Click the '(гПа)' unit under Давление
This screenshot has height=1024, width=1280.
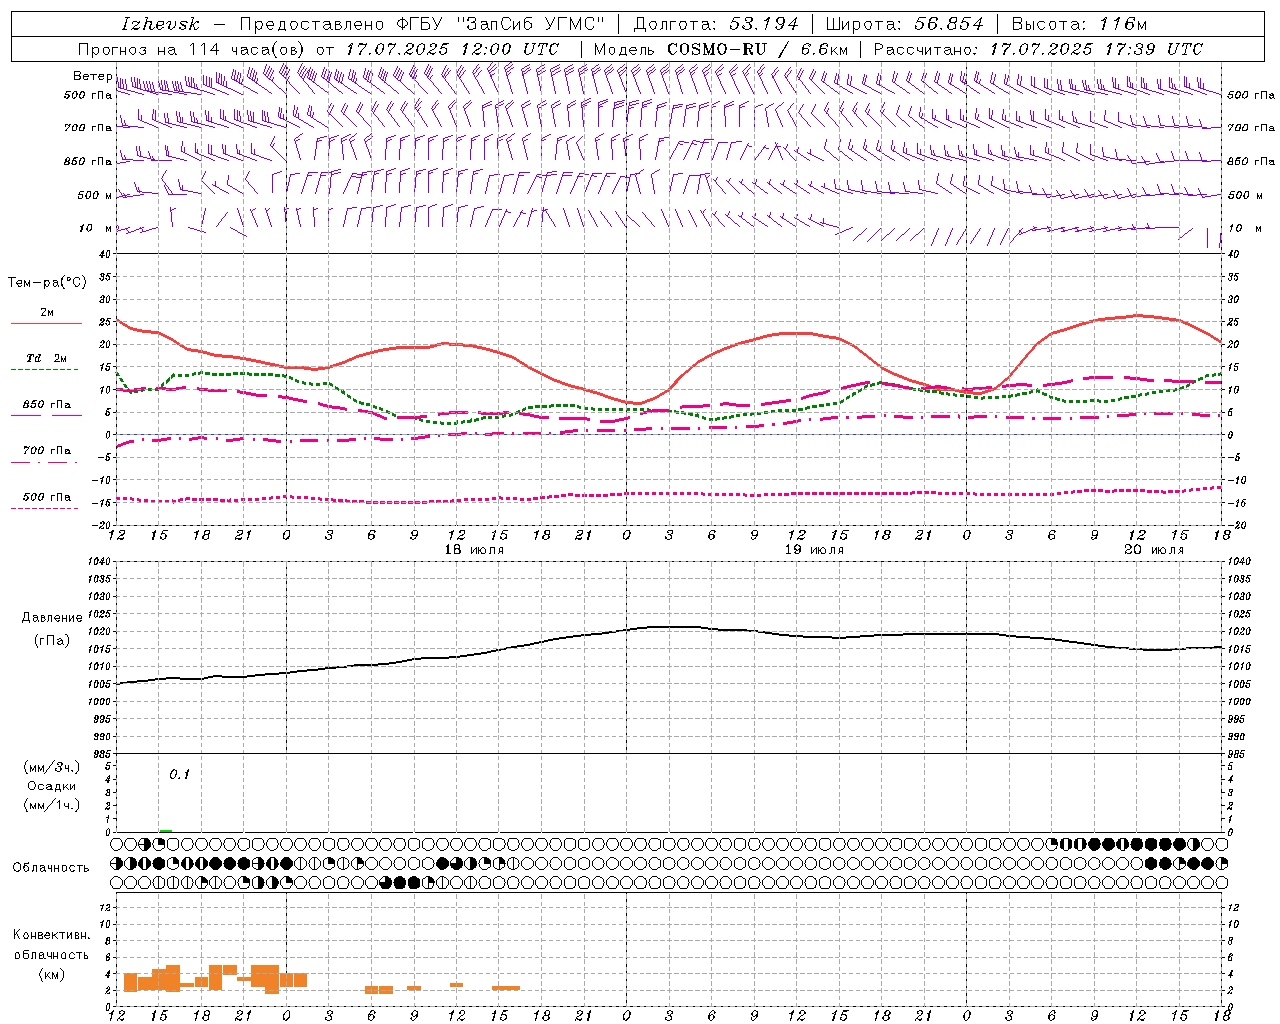[51, 640]
